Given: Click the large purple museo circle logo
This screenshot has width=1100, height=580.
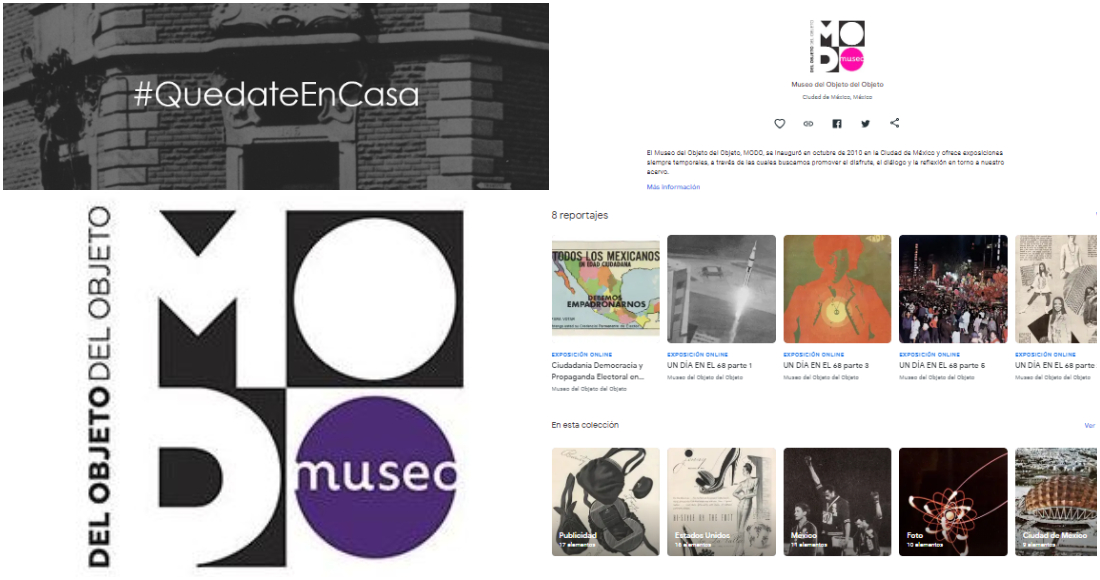Looking at the screenshot, I should [x=377, y=477].
